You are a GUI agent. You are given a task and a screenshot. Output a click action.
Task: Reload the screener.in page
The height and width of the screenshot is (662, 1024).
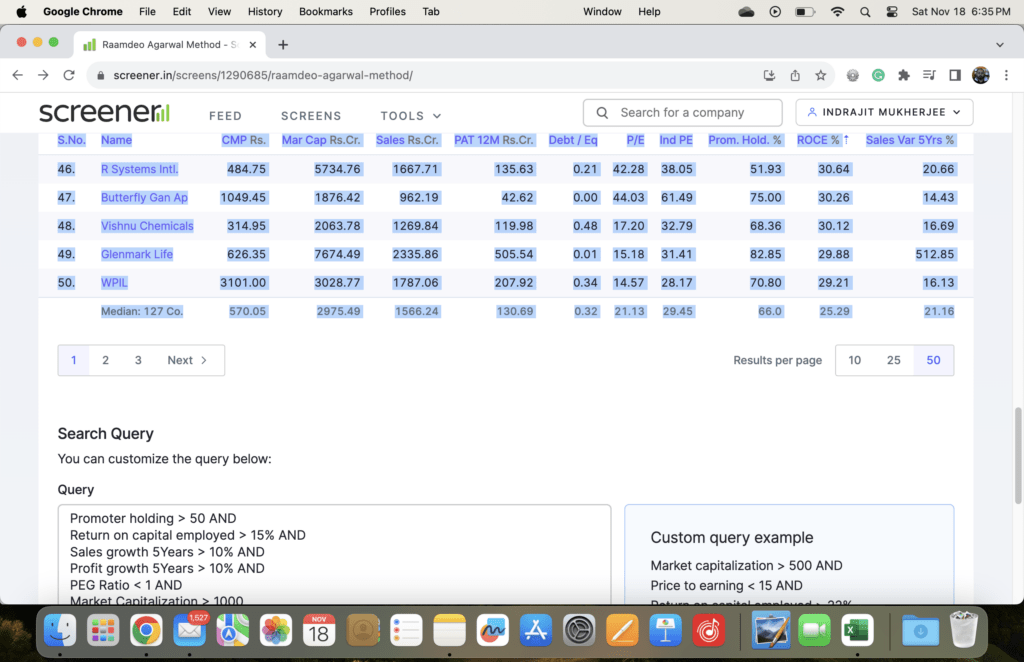tap(69, 75)
